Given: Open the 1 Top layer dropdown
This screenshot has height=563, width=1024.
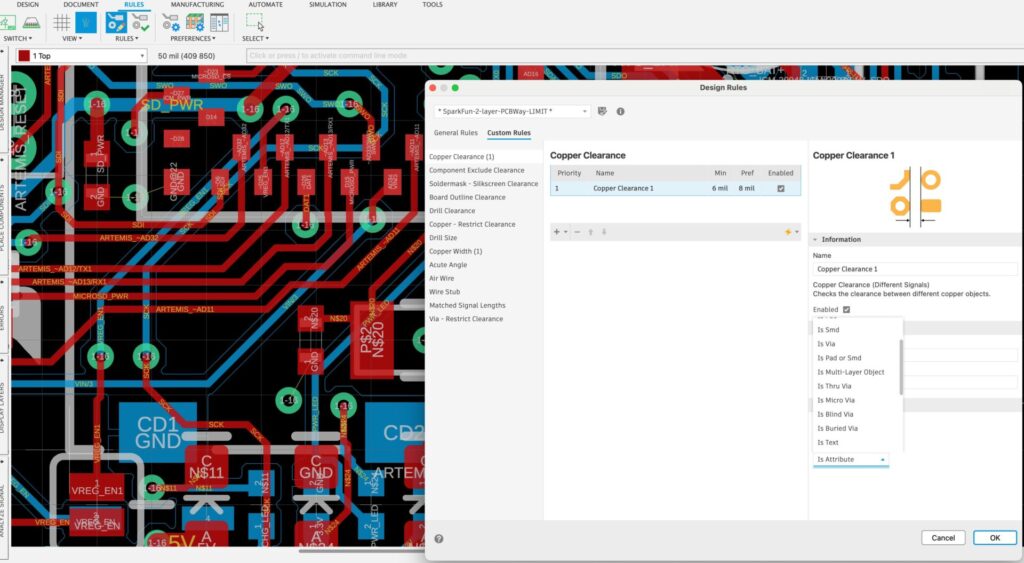Looking at the screenshot, I should [x=80, y=56].
